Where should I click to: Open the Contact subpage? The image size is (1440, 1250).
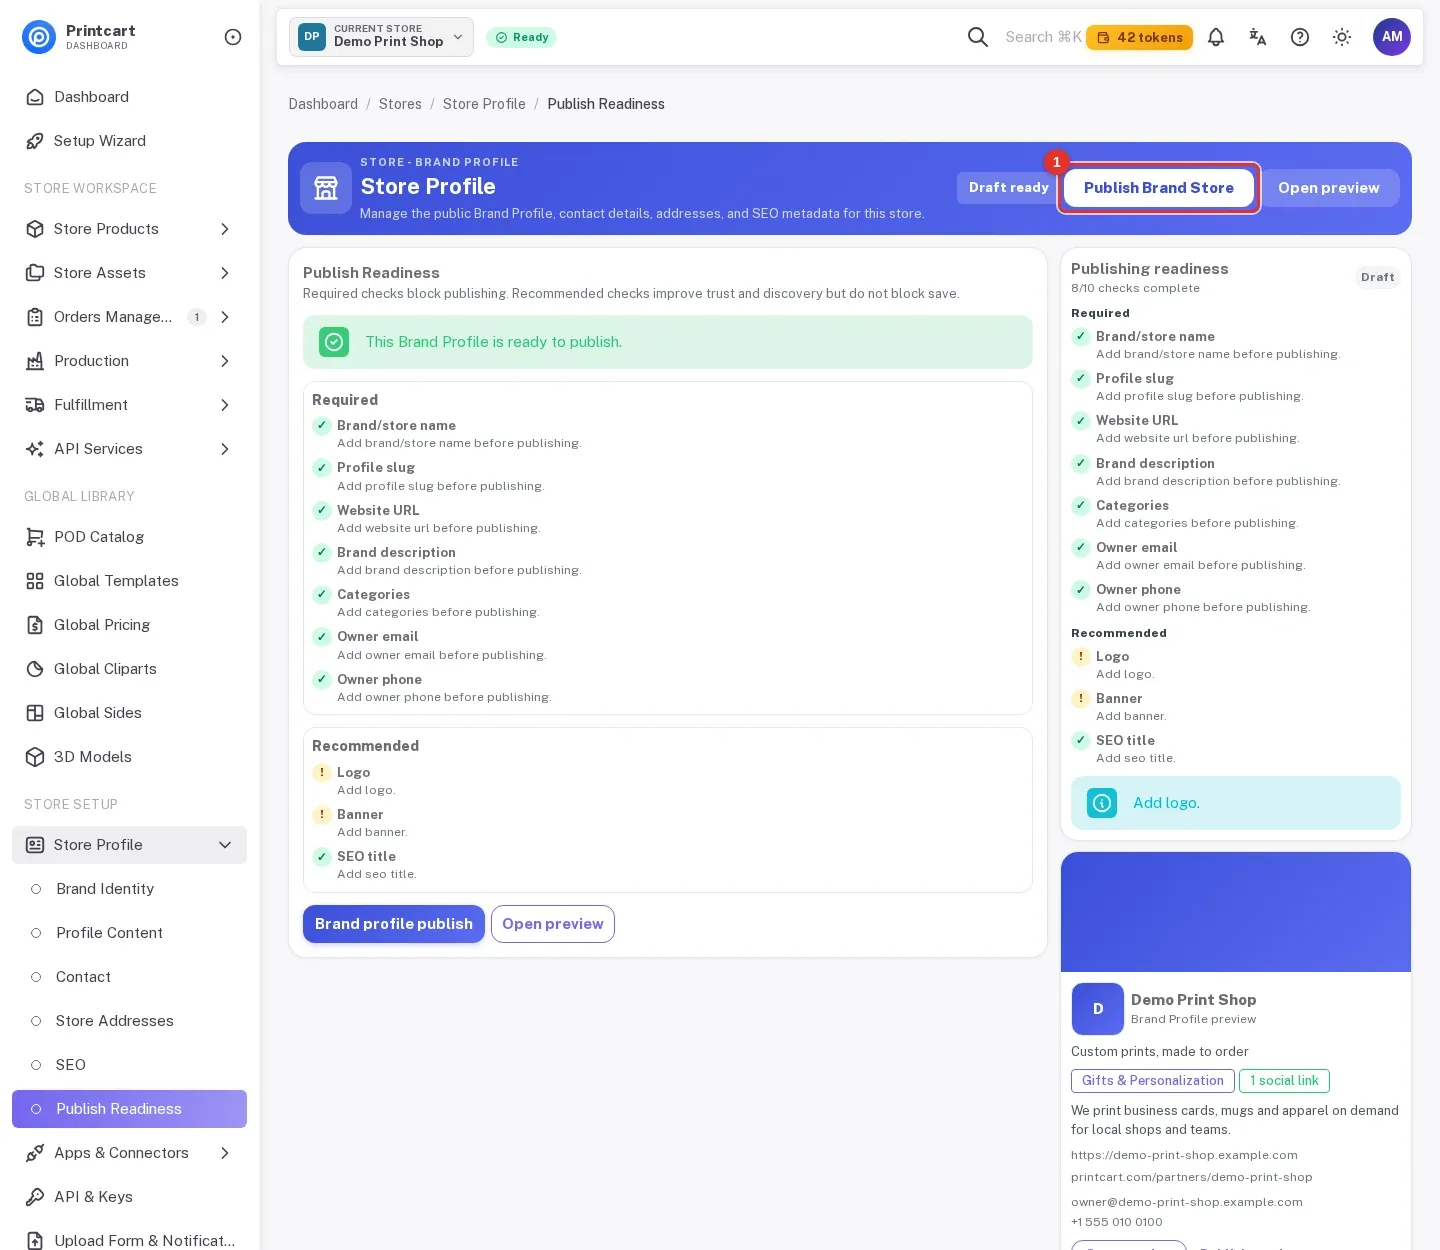coord(129,977)
